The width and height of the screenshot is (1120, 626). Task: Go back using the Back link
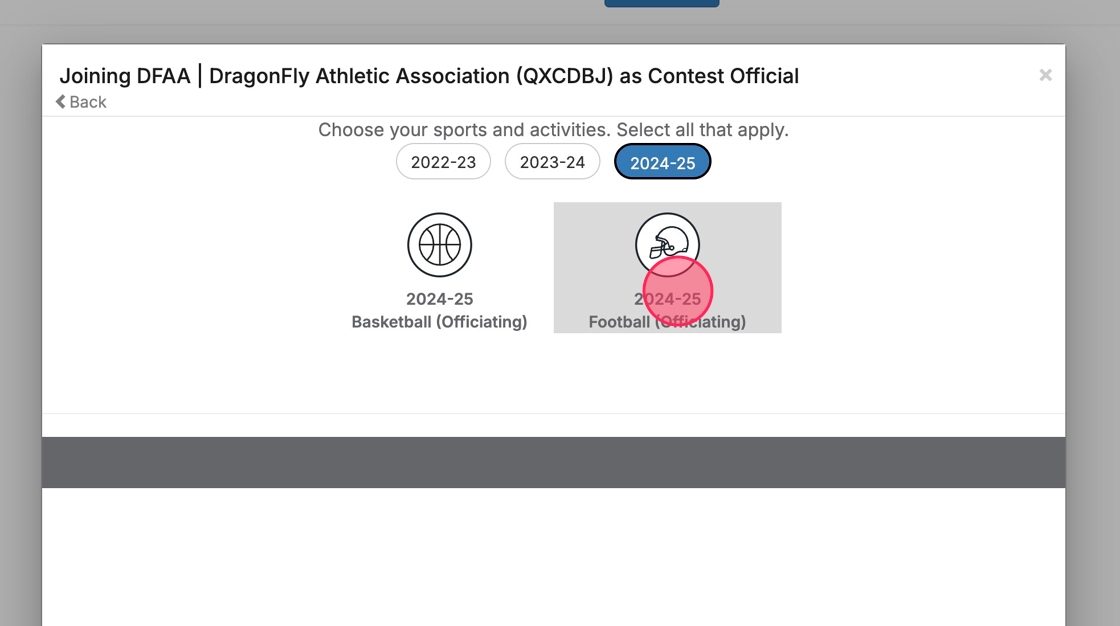click(88, 102)
